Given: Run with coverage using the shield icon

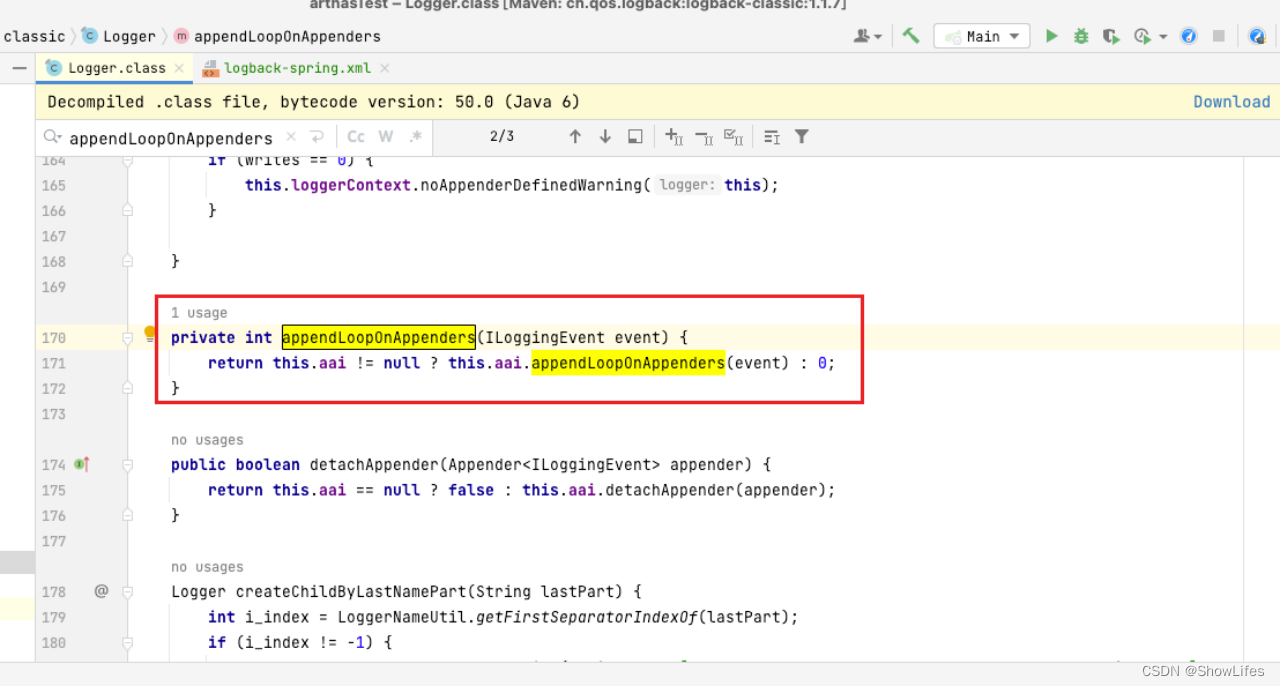Looking at the screenshot, I should (x=1111, y=35).
